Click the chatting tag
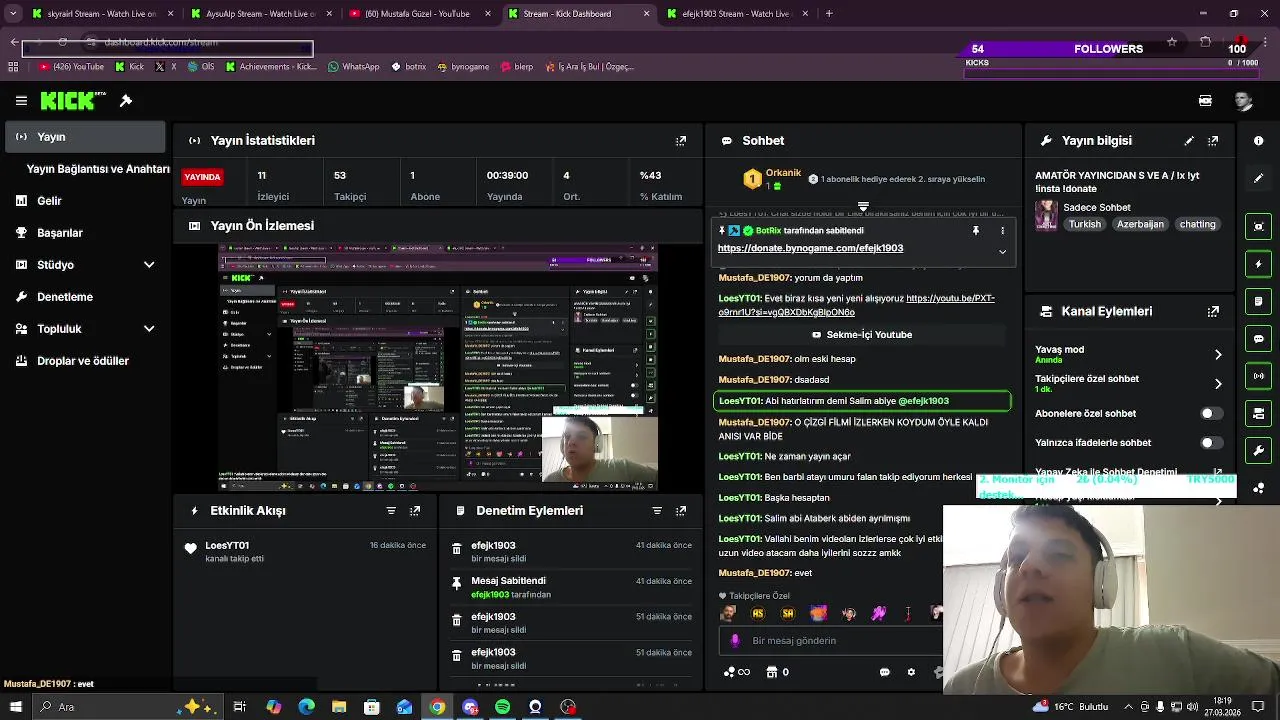Screen dimensions: 1280x720 (1197, 224)
